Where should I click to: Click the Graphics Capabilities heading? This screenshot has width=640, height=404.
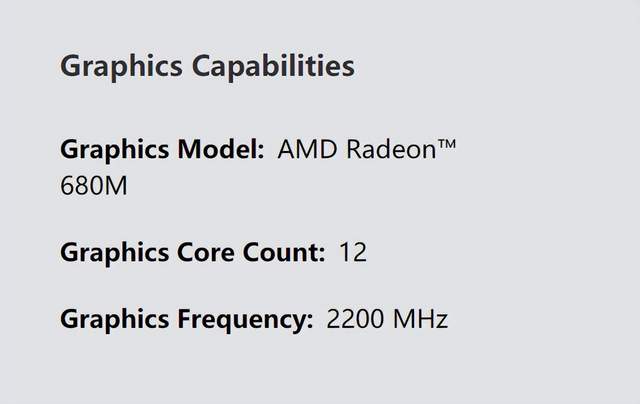[207, 67]
